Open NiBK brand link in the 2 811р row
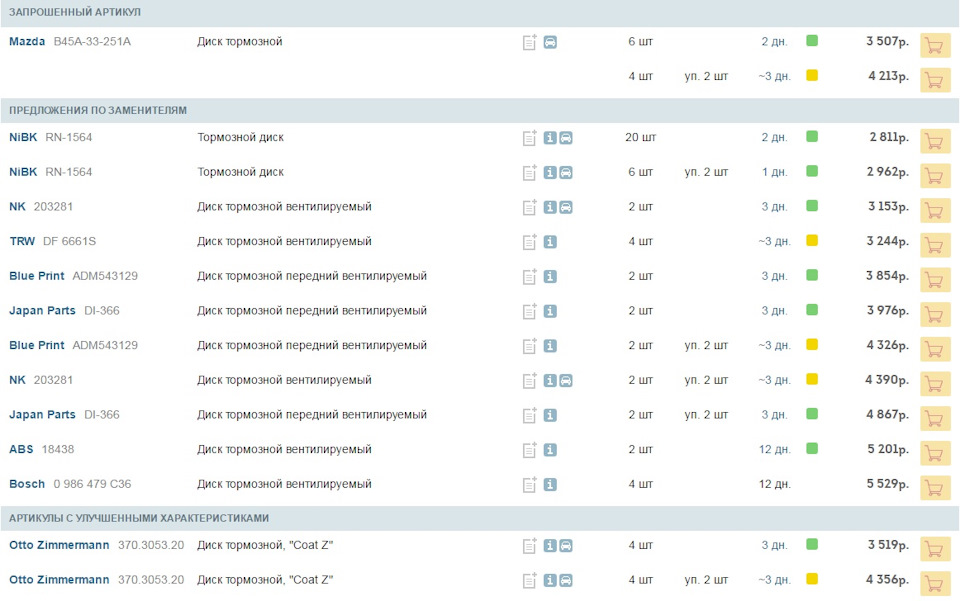This screenshot has height=601, width=960. click(x=23, y=137)
